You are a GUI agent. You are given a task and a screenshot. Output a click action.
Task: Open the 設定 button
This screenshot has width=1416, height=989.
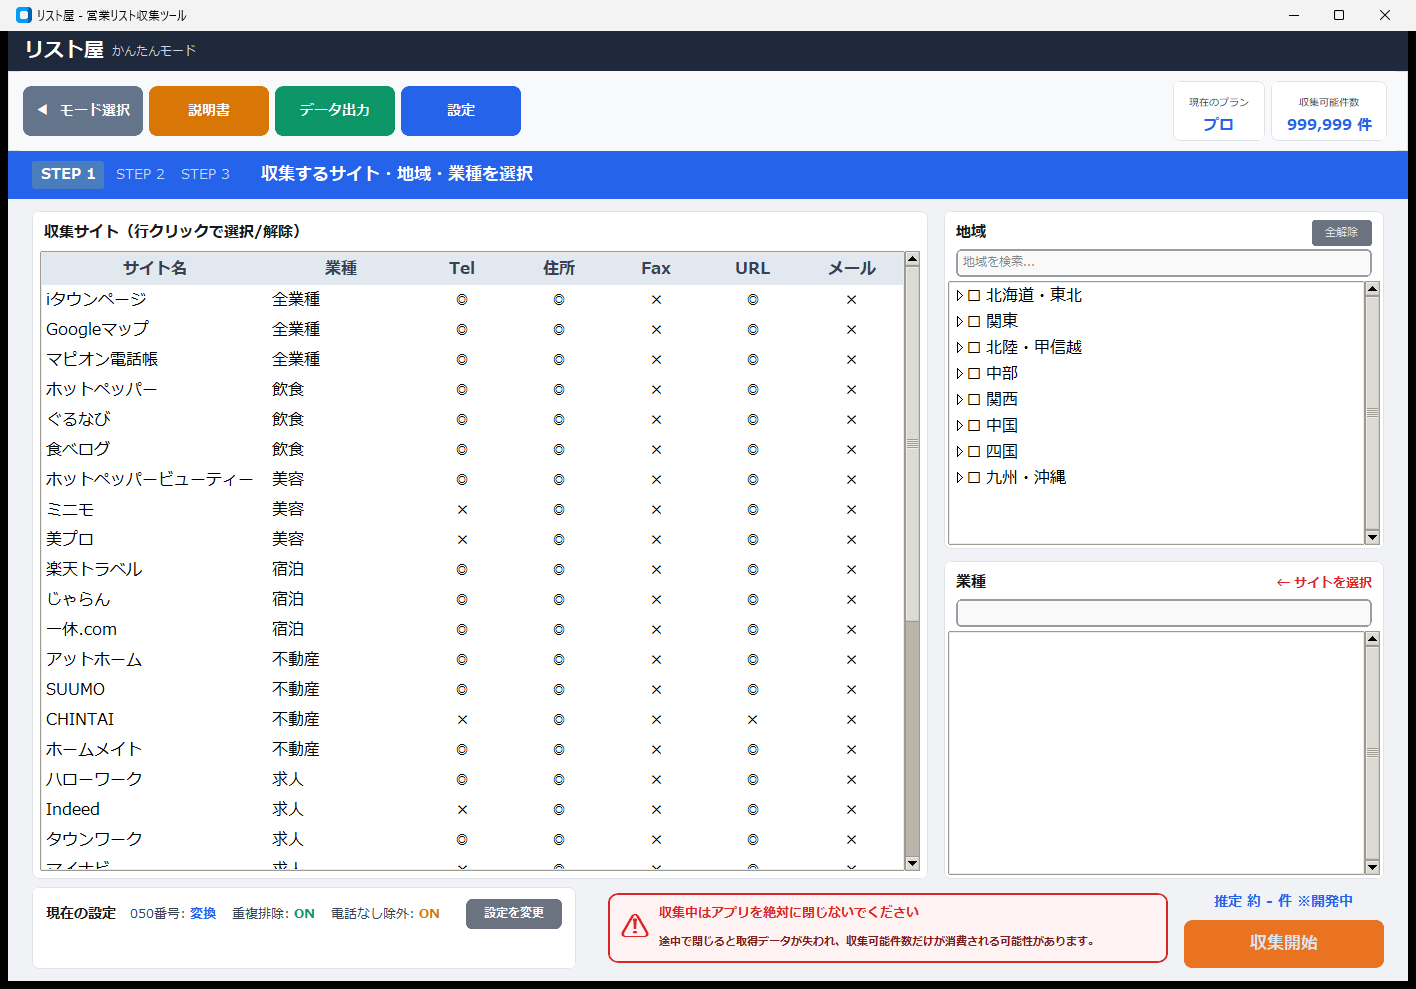pyautogui.click(x=461, y=110)
